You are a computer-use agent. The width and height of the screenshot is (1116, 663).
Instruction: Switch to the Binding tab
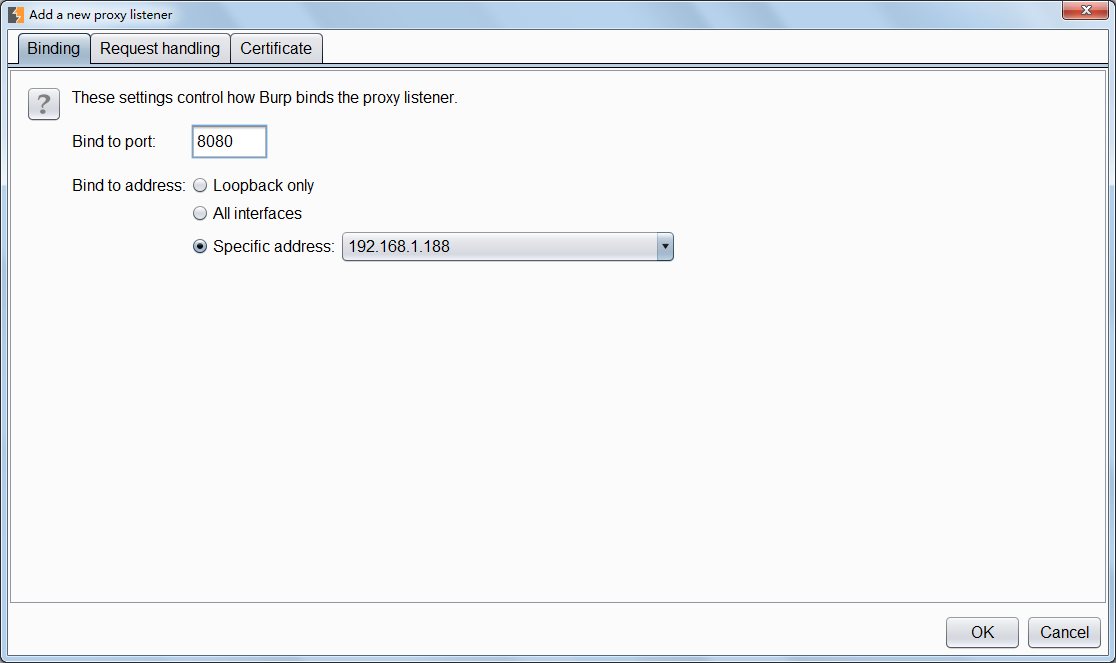pyautogui.click(x=54, y=48)
